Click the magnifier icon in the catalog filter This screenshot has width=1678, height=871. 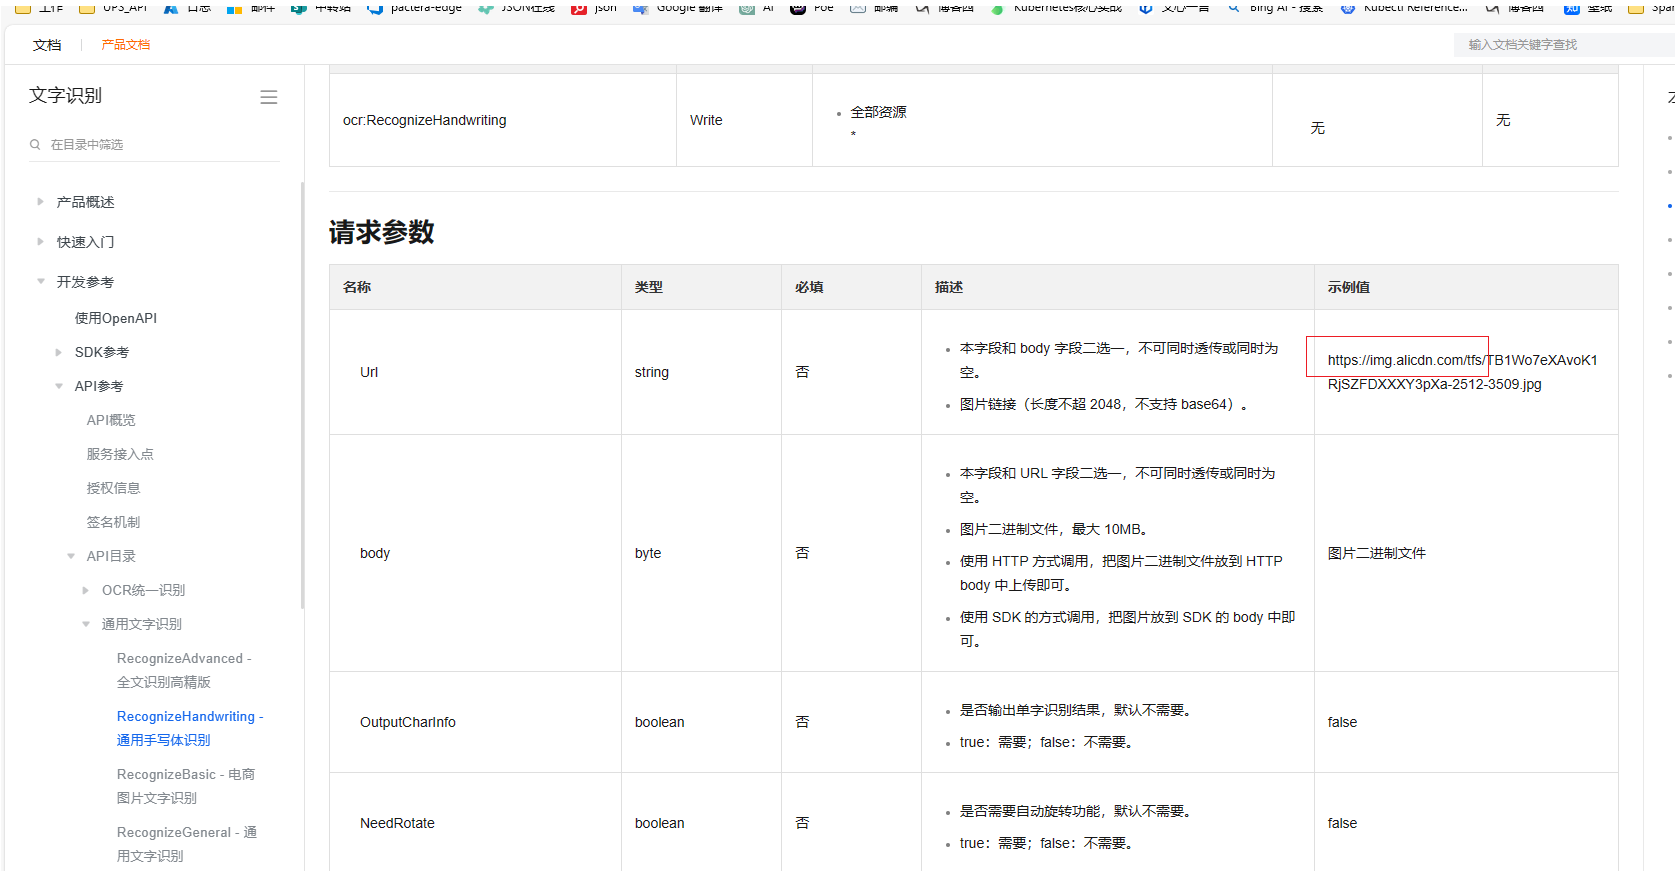click(35, 145)
